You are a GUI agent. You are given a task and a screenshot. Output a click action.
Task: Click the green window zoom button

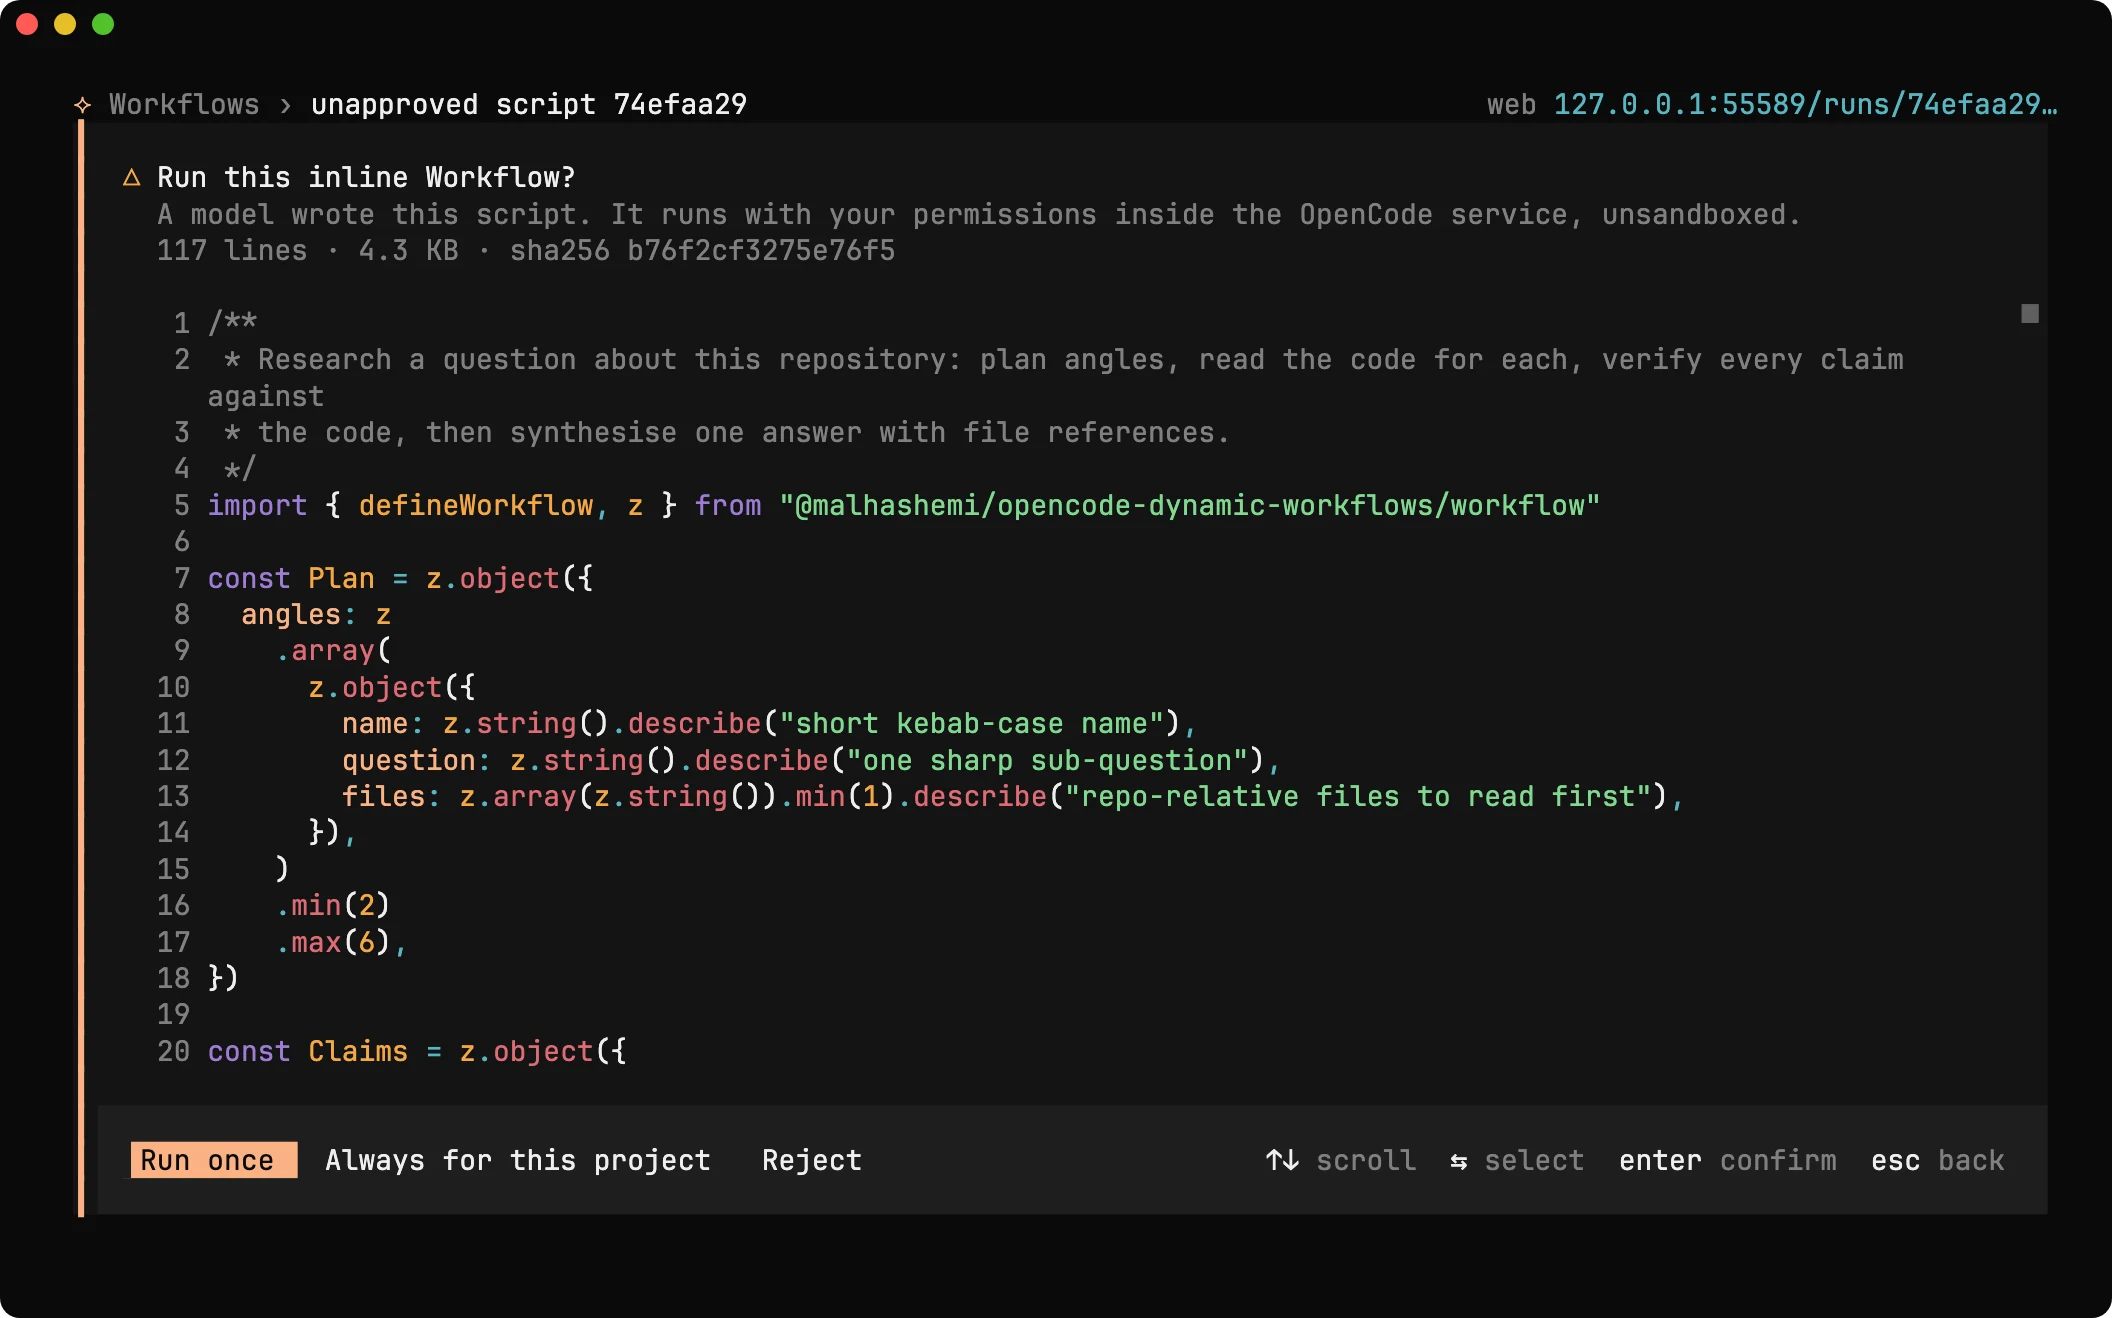pos(103,24)
